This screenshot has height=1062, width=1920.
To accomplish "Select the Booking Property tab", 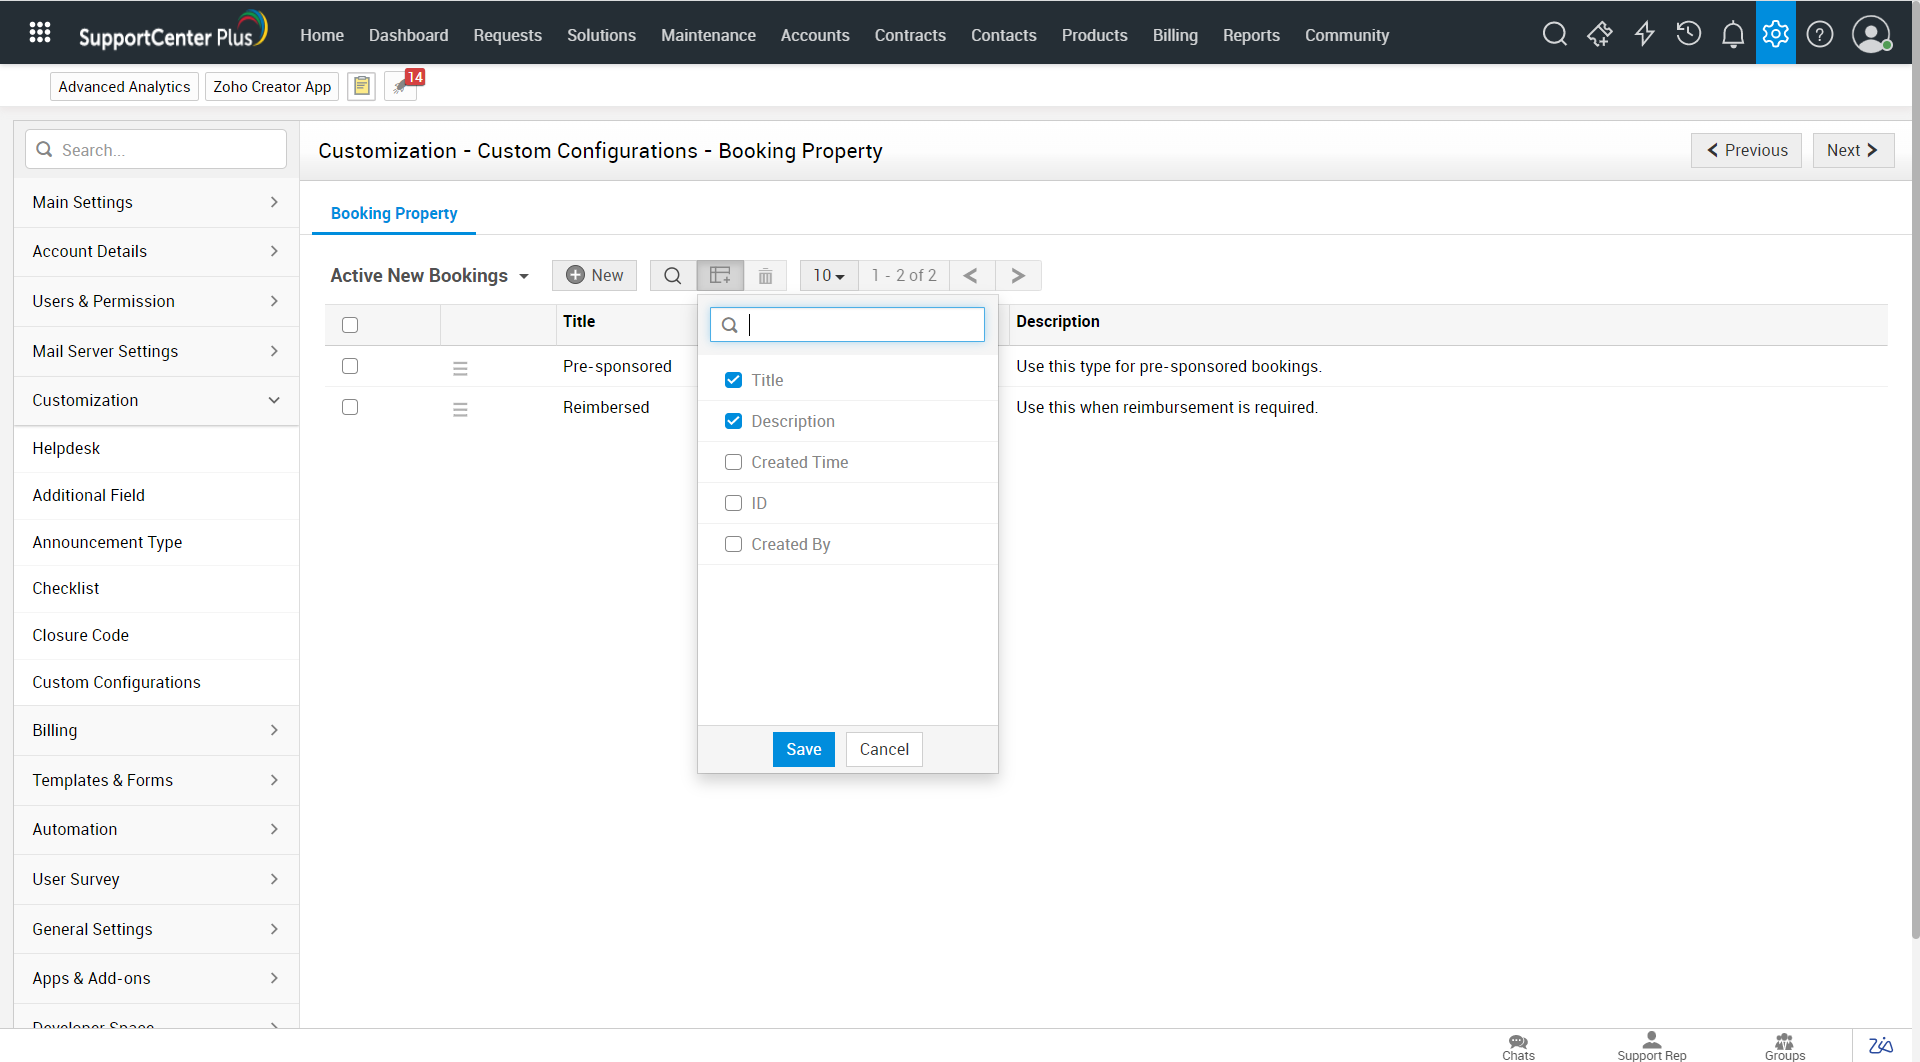I will pyautogui.click(x=394, y=214).
